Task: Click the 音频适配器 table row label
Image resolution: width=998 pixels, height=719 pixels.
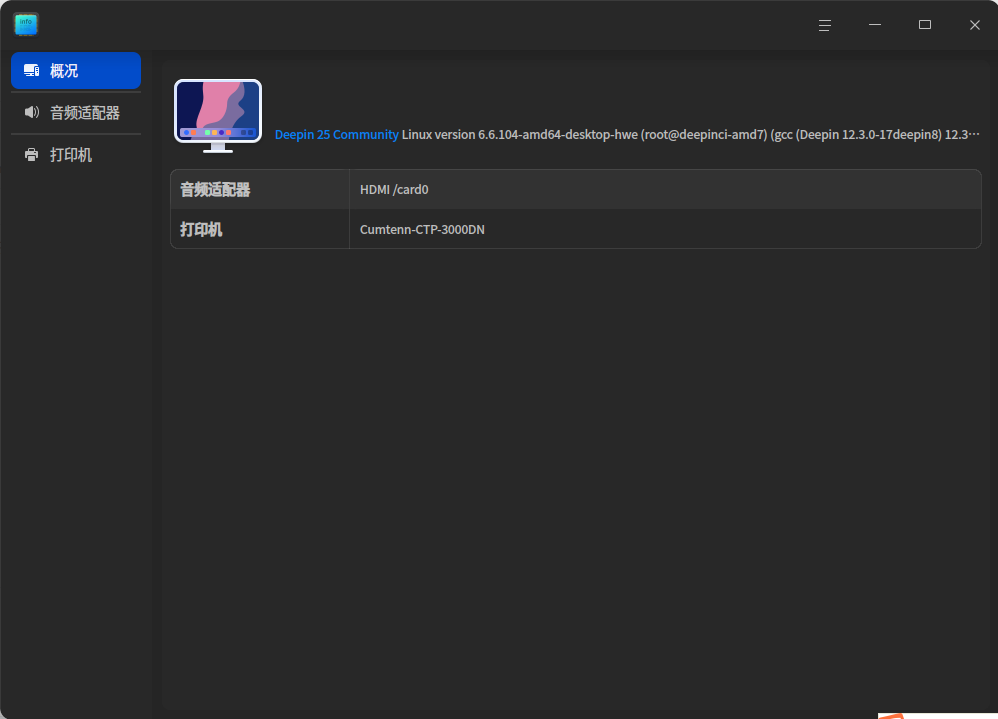Action: [215, 190]
